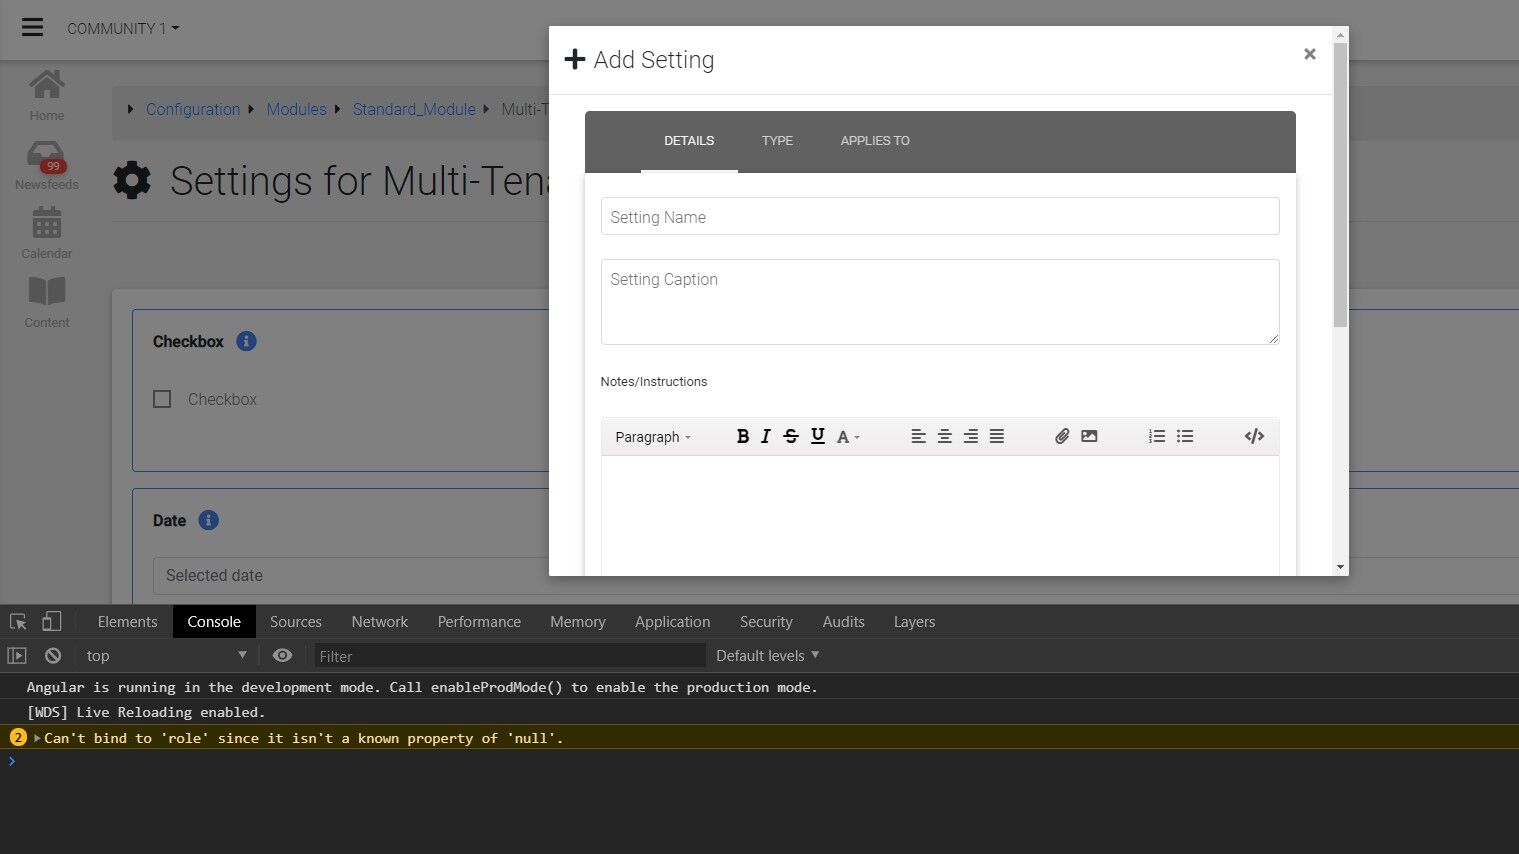This screenshot has width=1519, height=854.
Task: Open the DevTools Audits tab
Action: tap(844, 622)
